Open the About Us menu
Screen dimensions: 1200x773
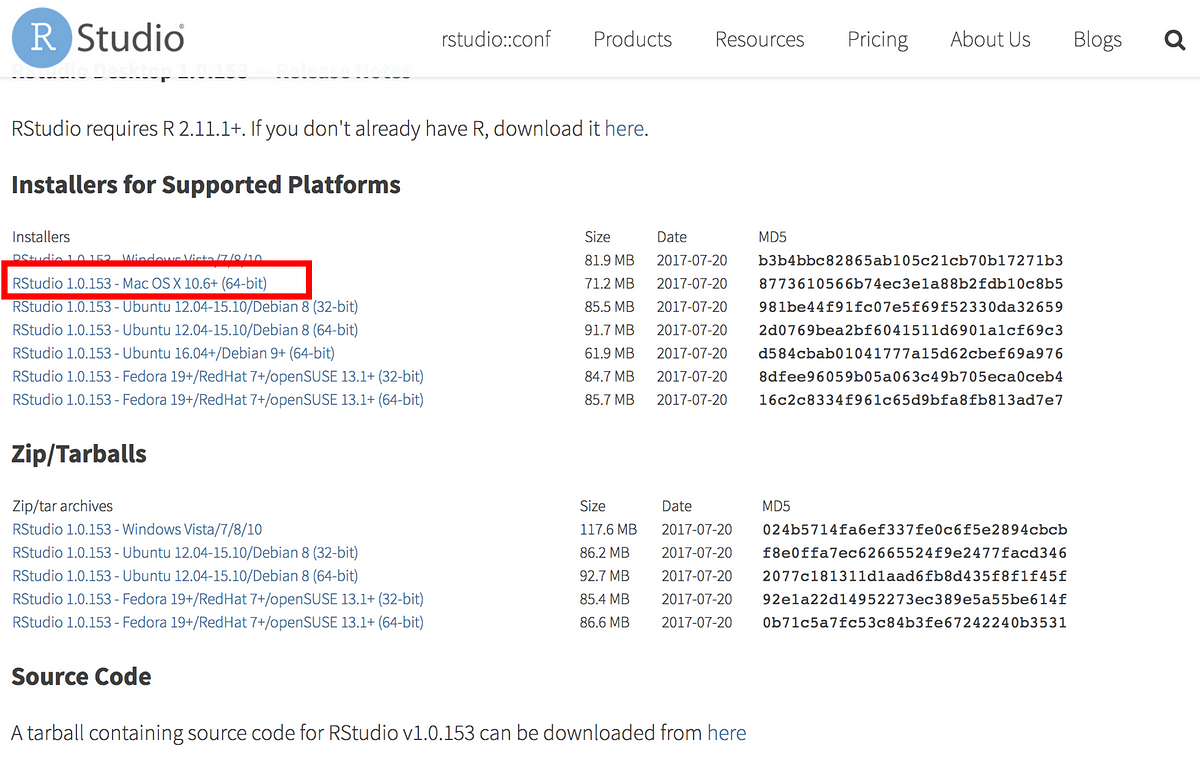pos(990,39)
